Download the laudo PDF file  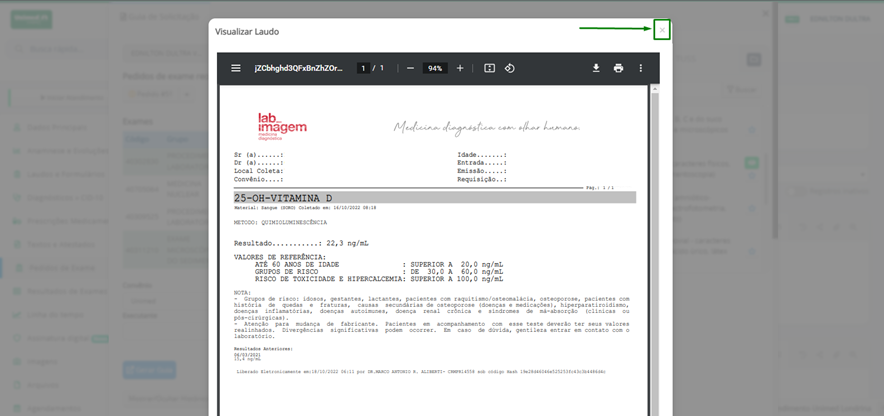click(x=596, y=68)
